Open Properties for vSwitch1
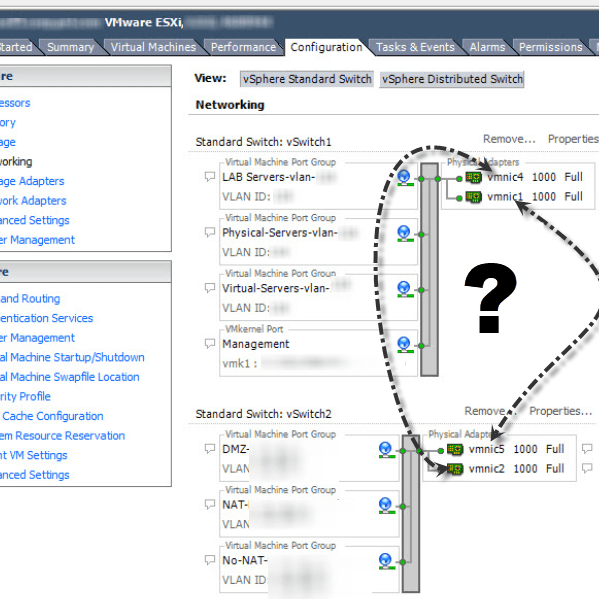 pyautogui.click(x=573, y=139)
